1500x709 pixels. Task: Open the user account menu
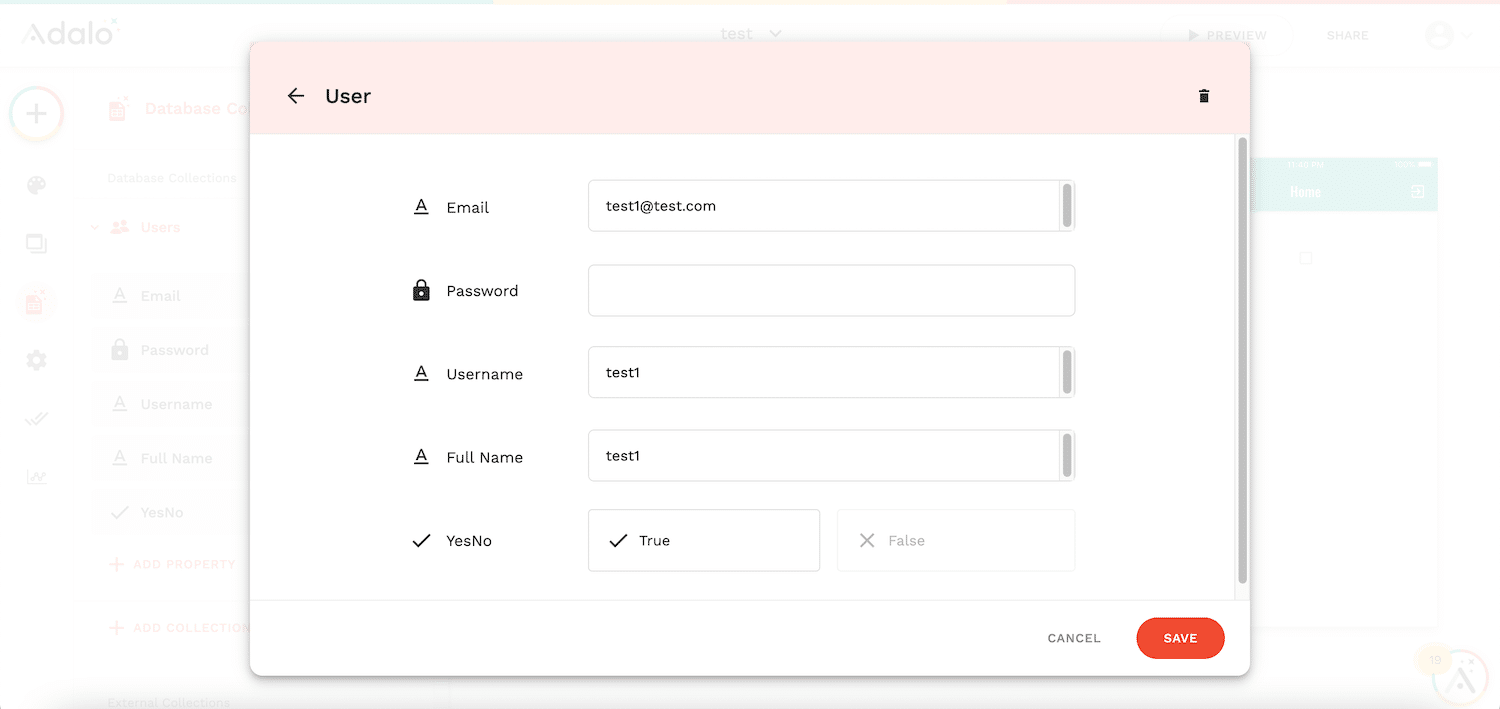(1446, 35)
